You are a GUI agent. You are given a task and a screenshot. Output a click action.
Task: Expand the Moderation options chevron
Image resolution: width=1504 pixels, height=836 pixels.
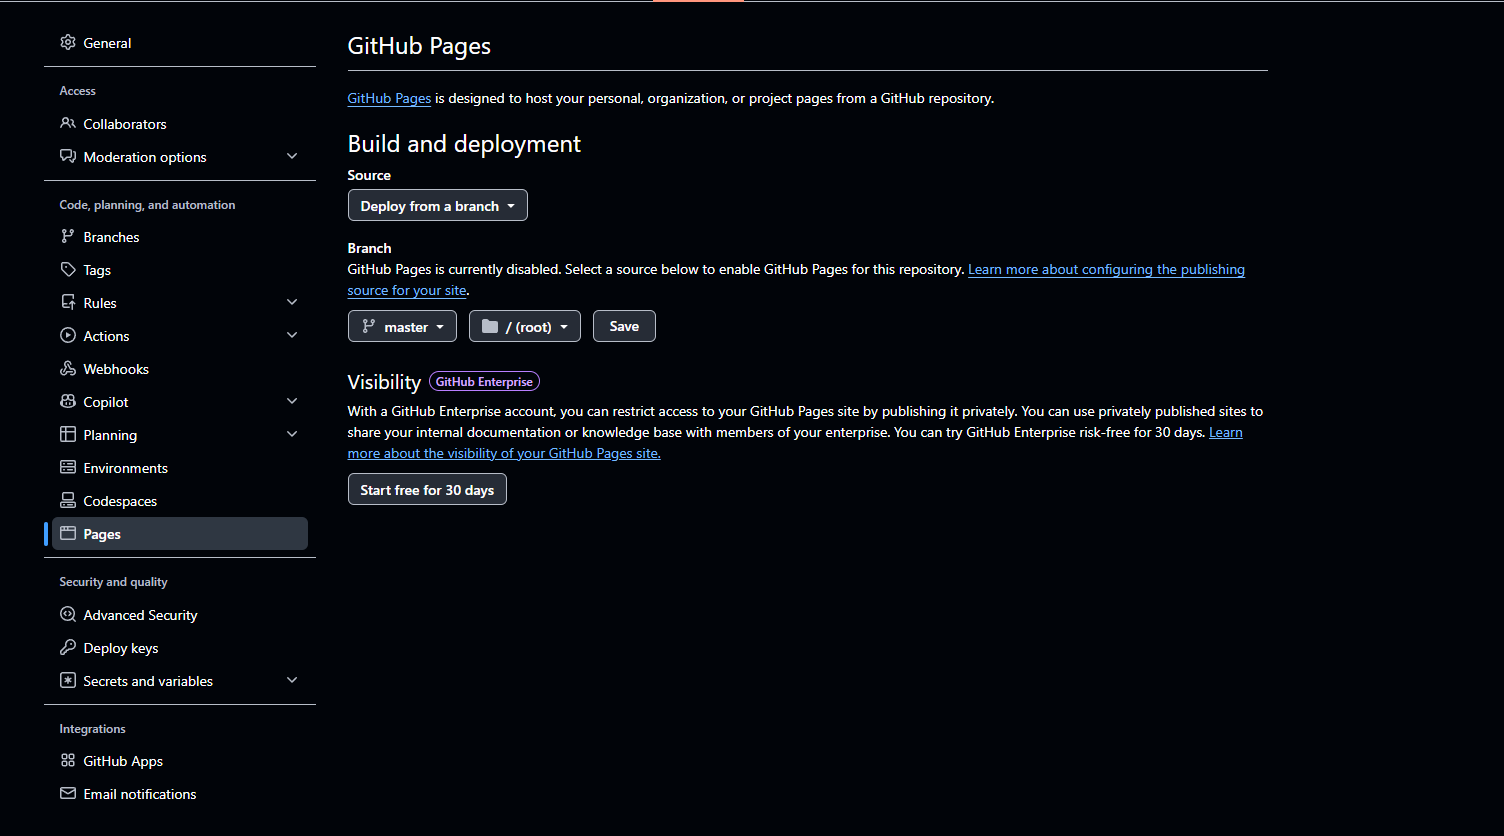pyautogui.click(x=292, y=157)
